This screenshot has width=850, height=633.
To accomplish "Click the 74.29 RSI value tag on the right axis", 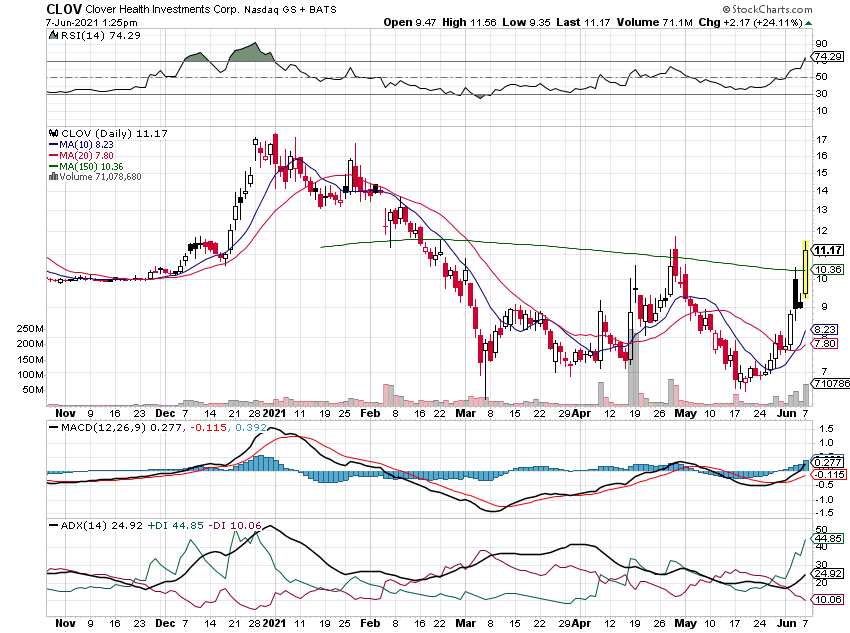I will 828,56.
